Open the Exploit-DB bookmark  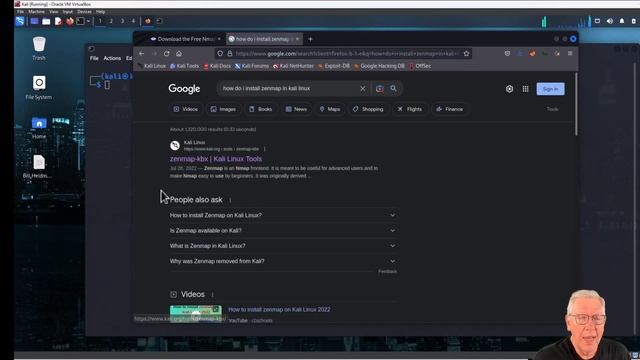[x=334, y=66]
